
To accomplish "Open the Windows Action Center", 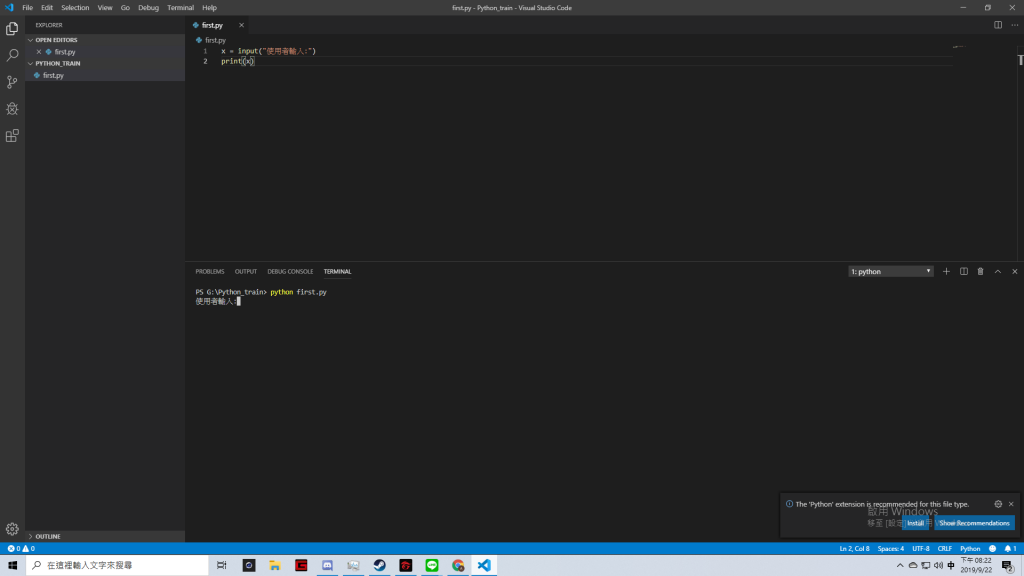I will click(x=1008, y=566).
